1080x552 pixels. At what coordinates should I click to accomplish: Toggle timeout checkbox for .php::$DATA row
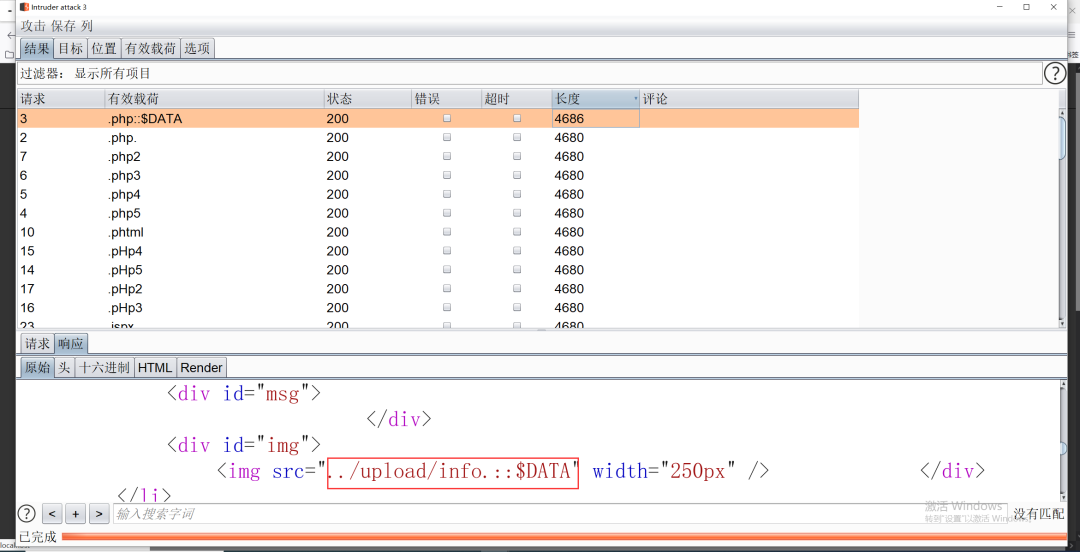[x=517, y=118]
